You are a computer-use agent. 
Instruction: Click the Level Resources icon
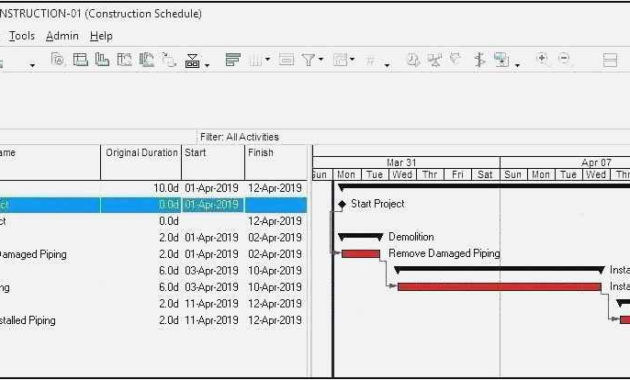(434, 60)
